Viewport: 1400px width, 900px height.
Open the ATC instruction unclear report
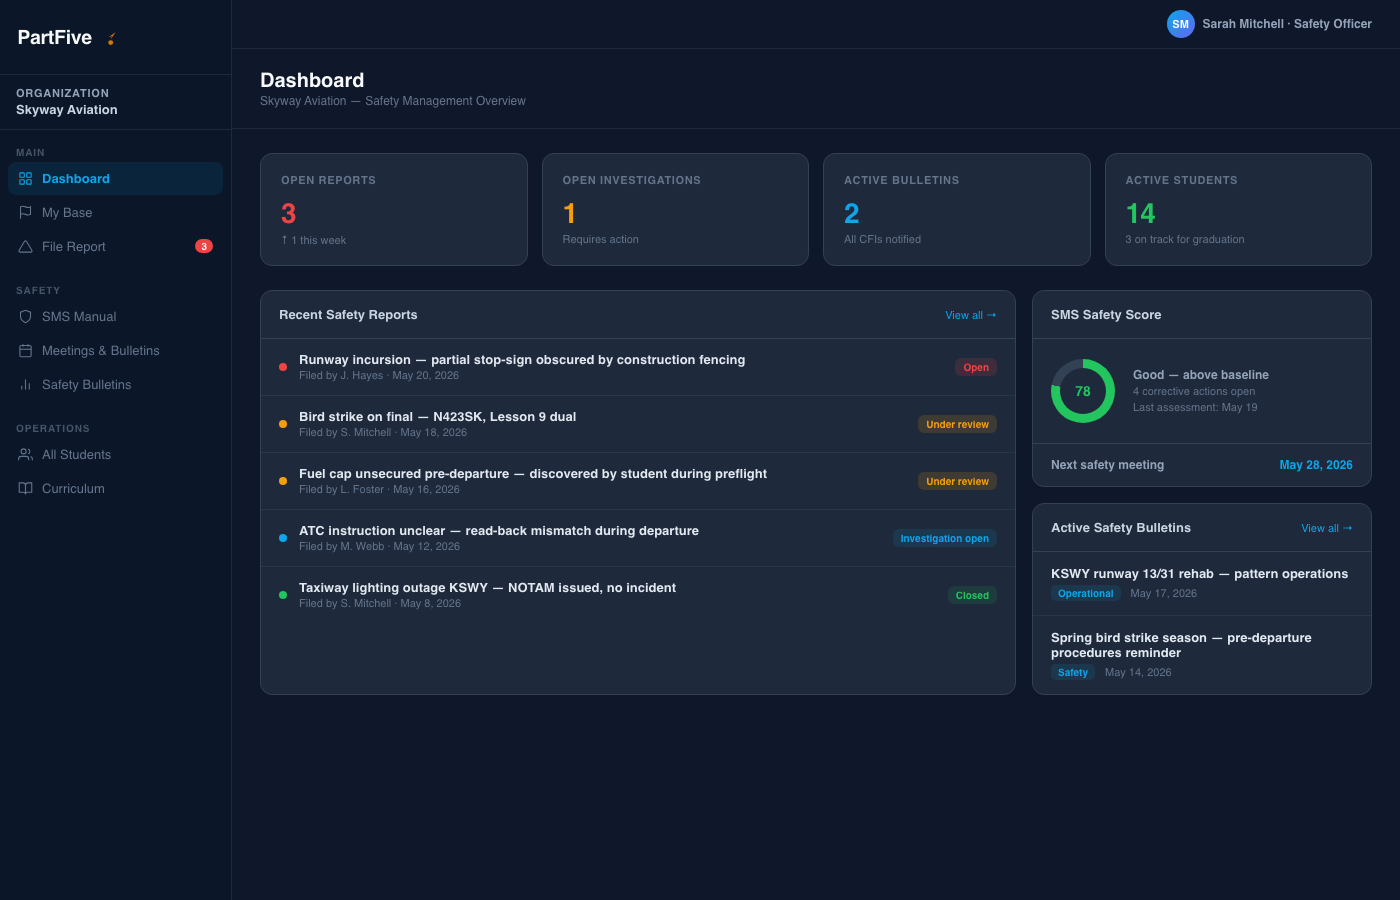point(638,538)
